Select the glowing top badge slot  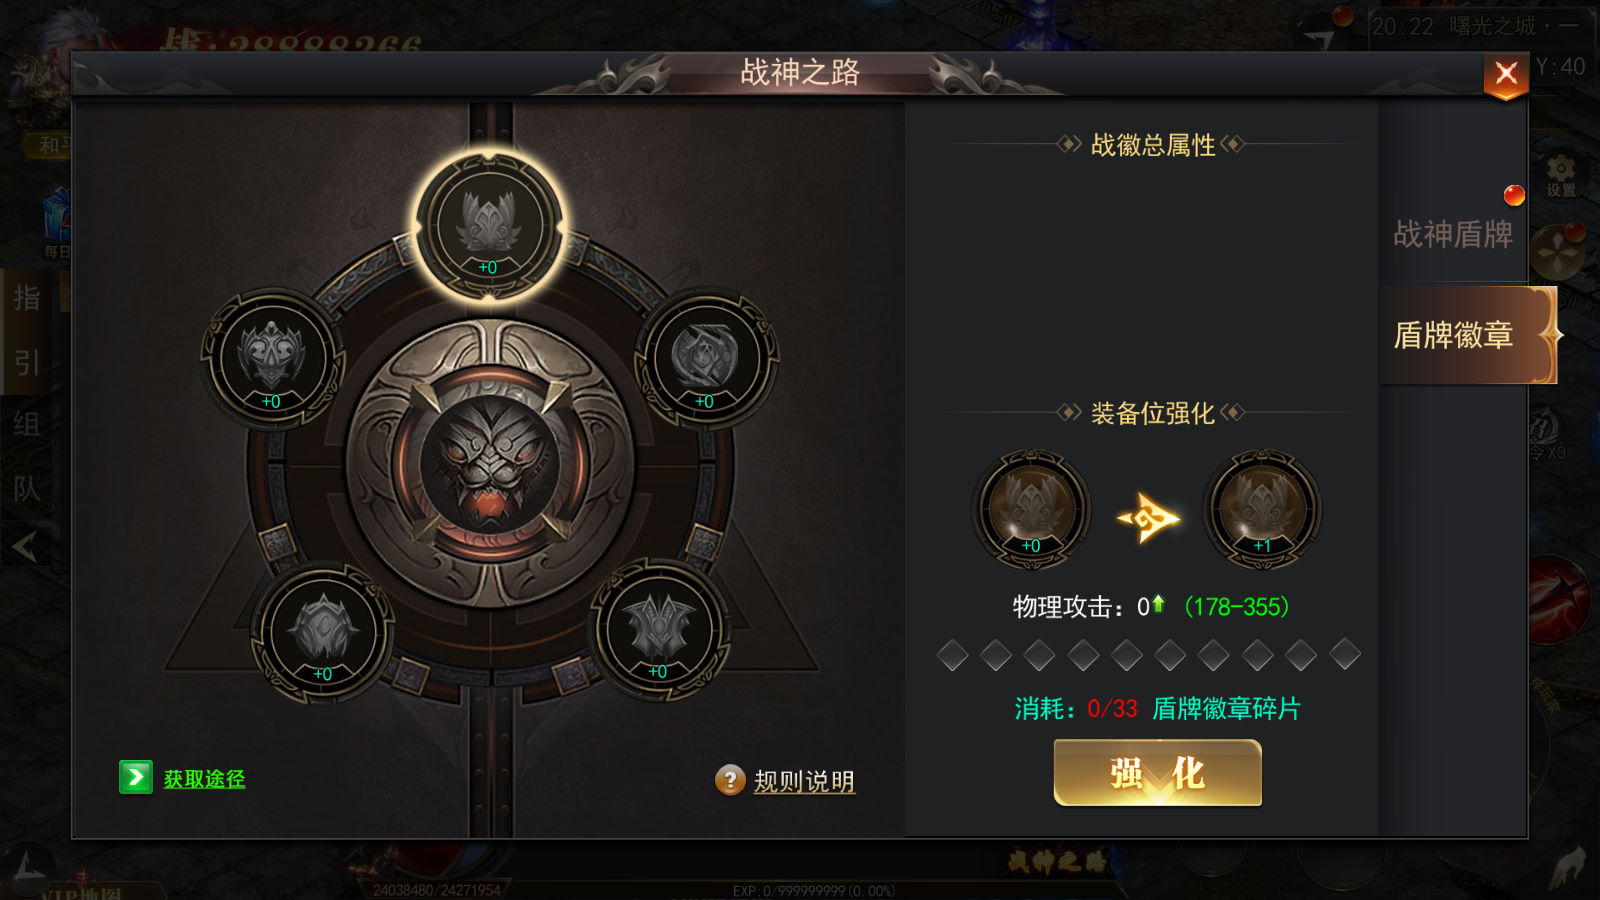coord(489,226)
